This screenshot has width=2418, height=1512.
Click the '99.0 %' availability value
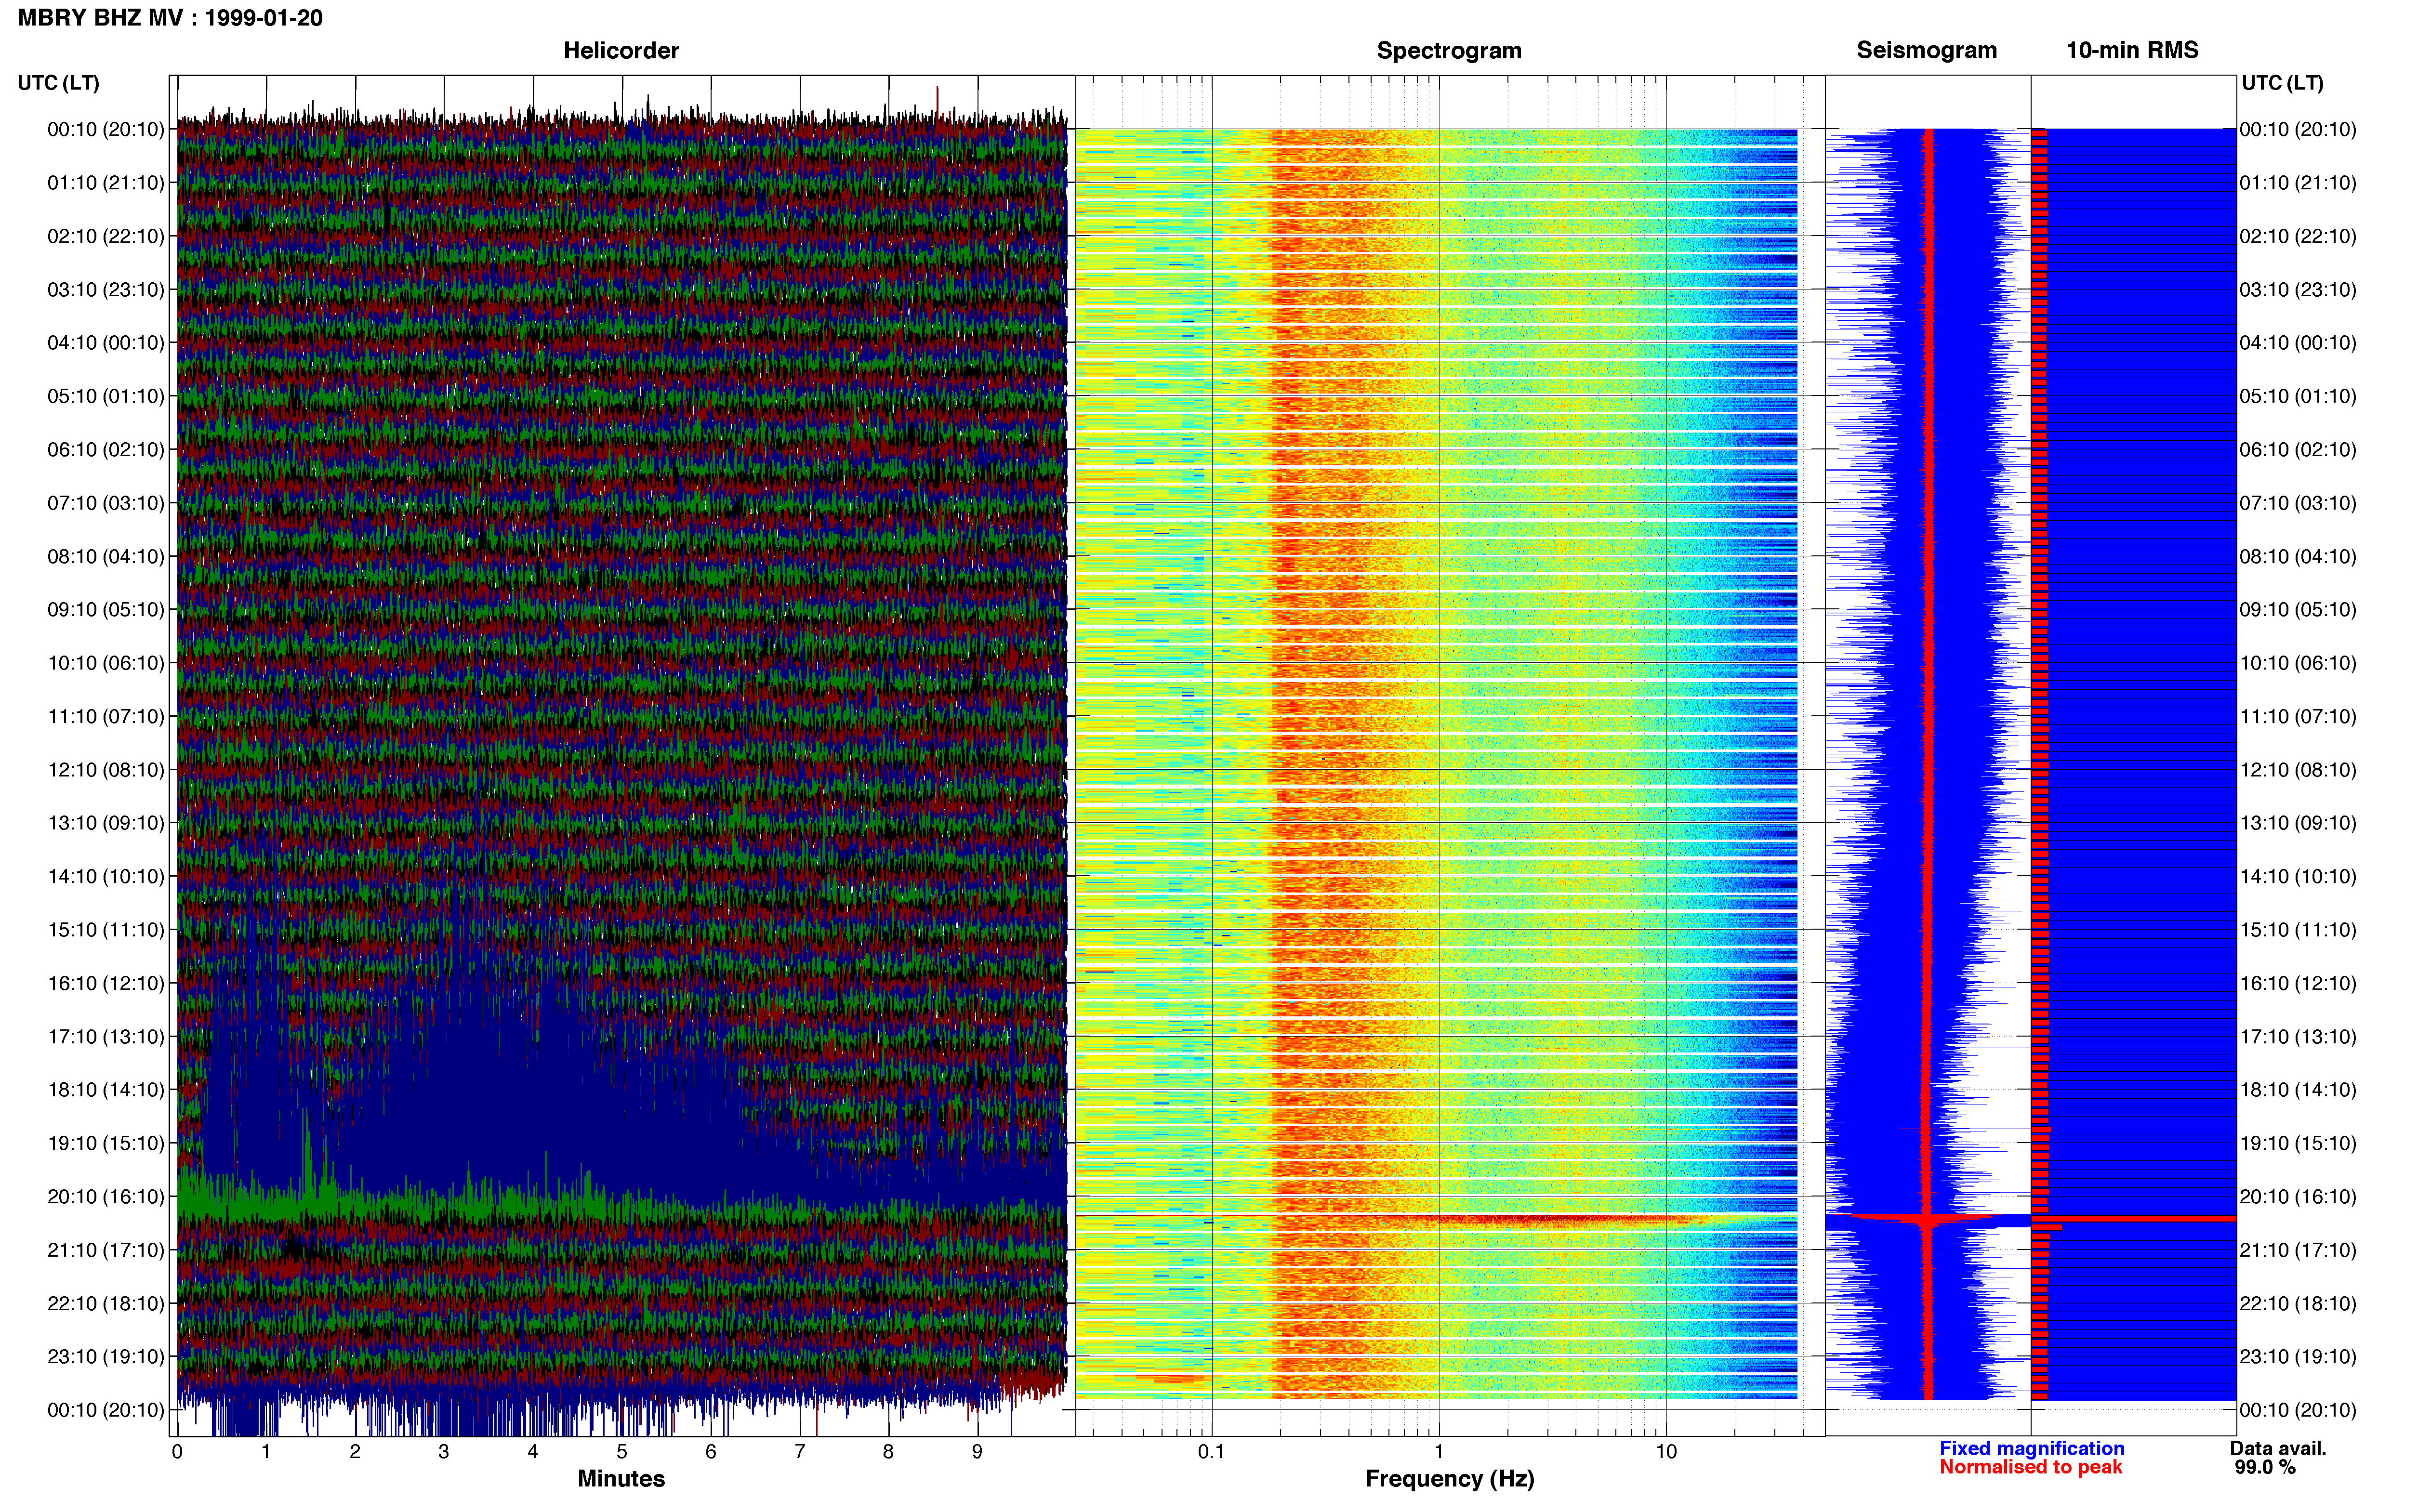(2265, 1468)
